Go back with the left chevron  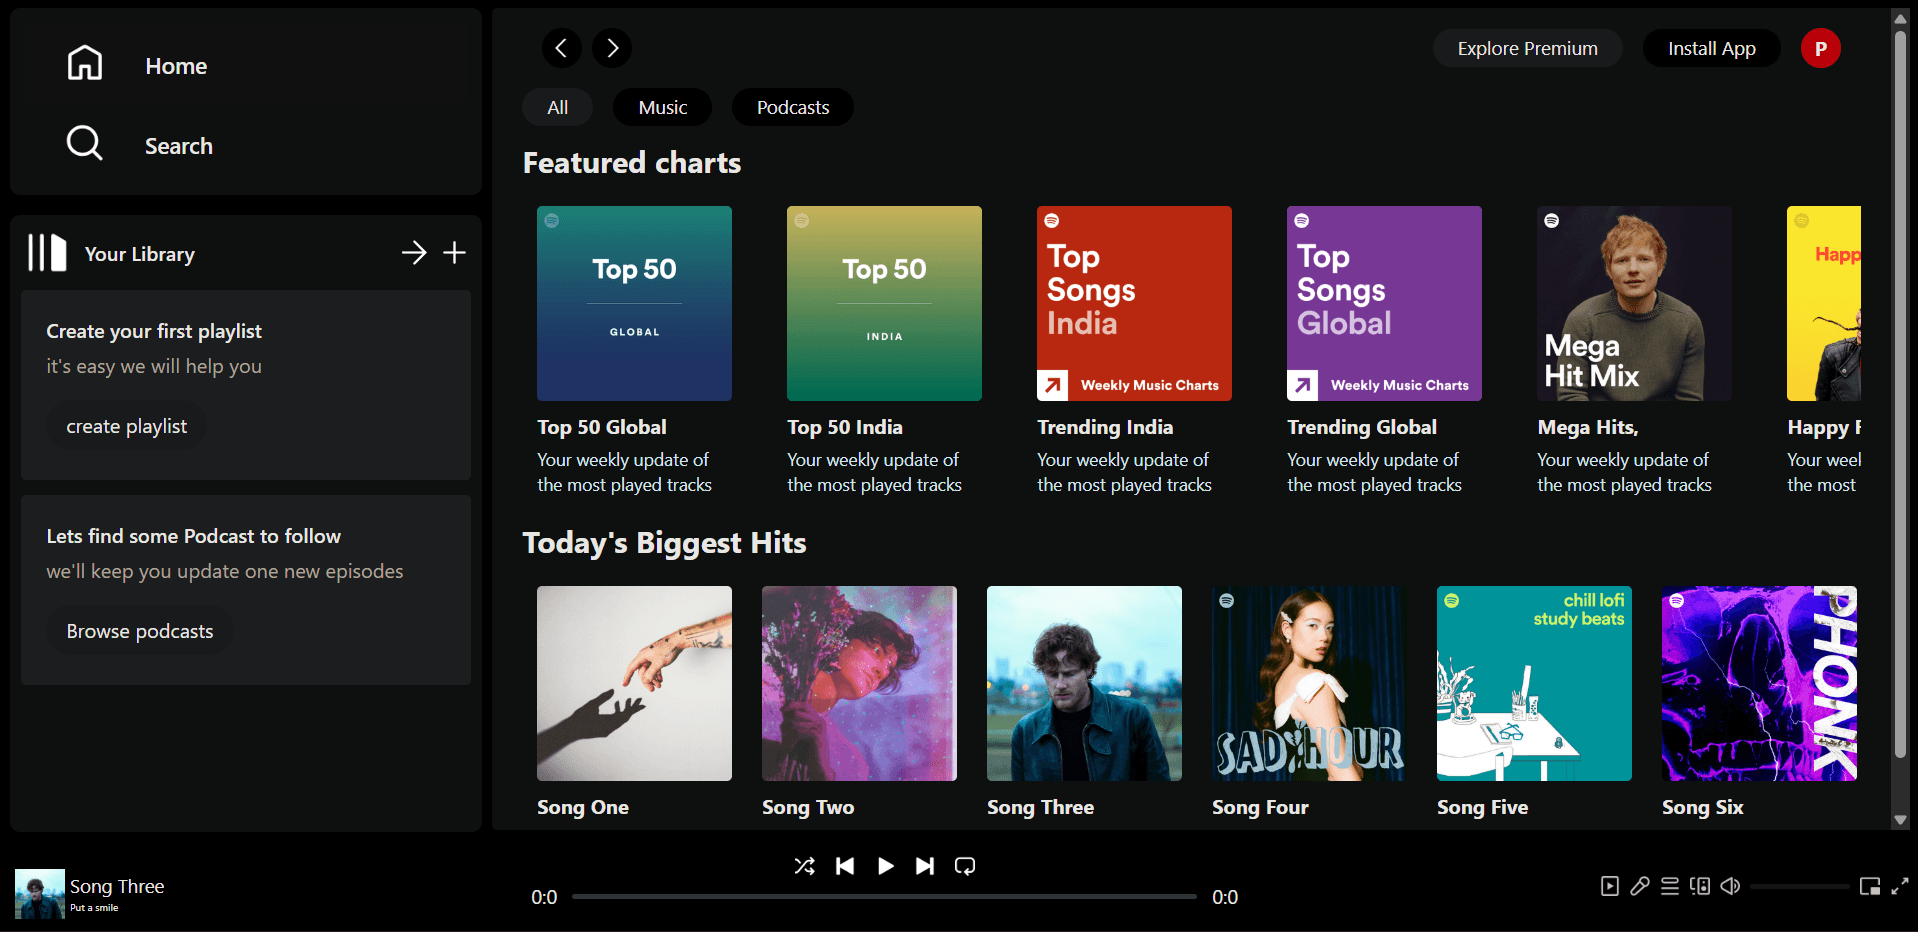[561, 48]
